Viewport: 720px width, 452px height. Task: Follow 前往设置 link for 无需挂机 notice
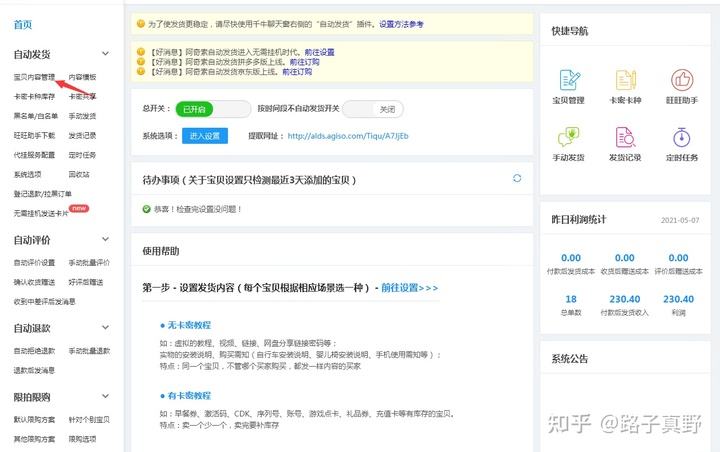(x=320, y=52)
